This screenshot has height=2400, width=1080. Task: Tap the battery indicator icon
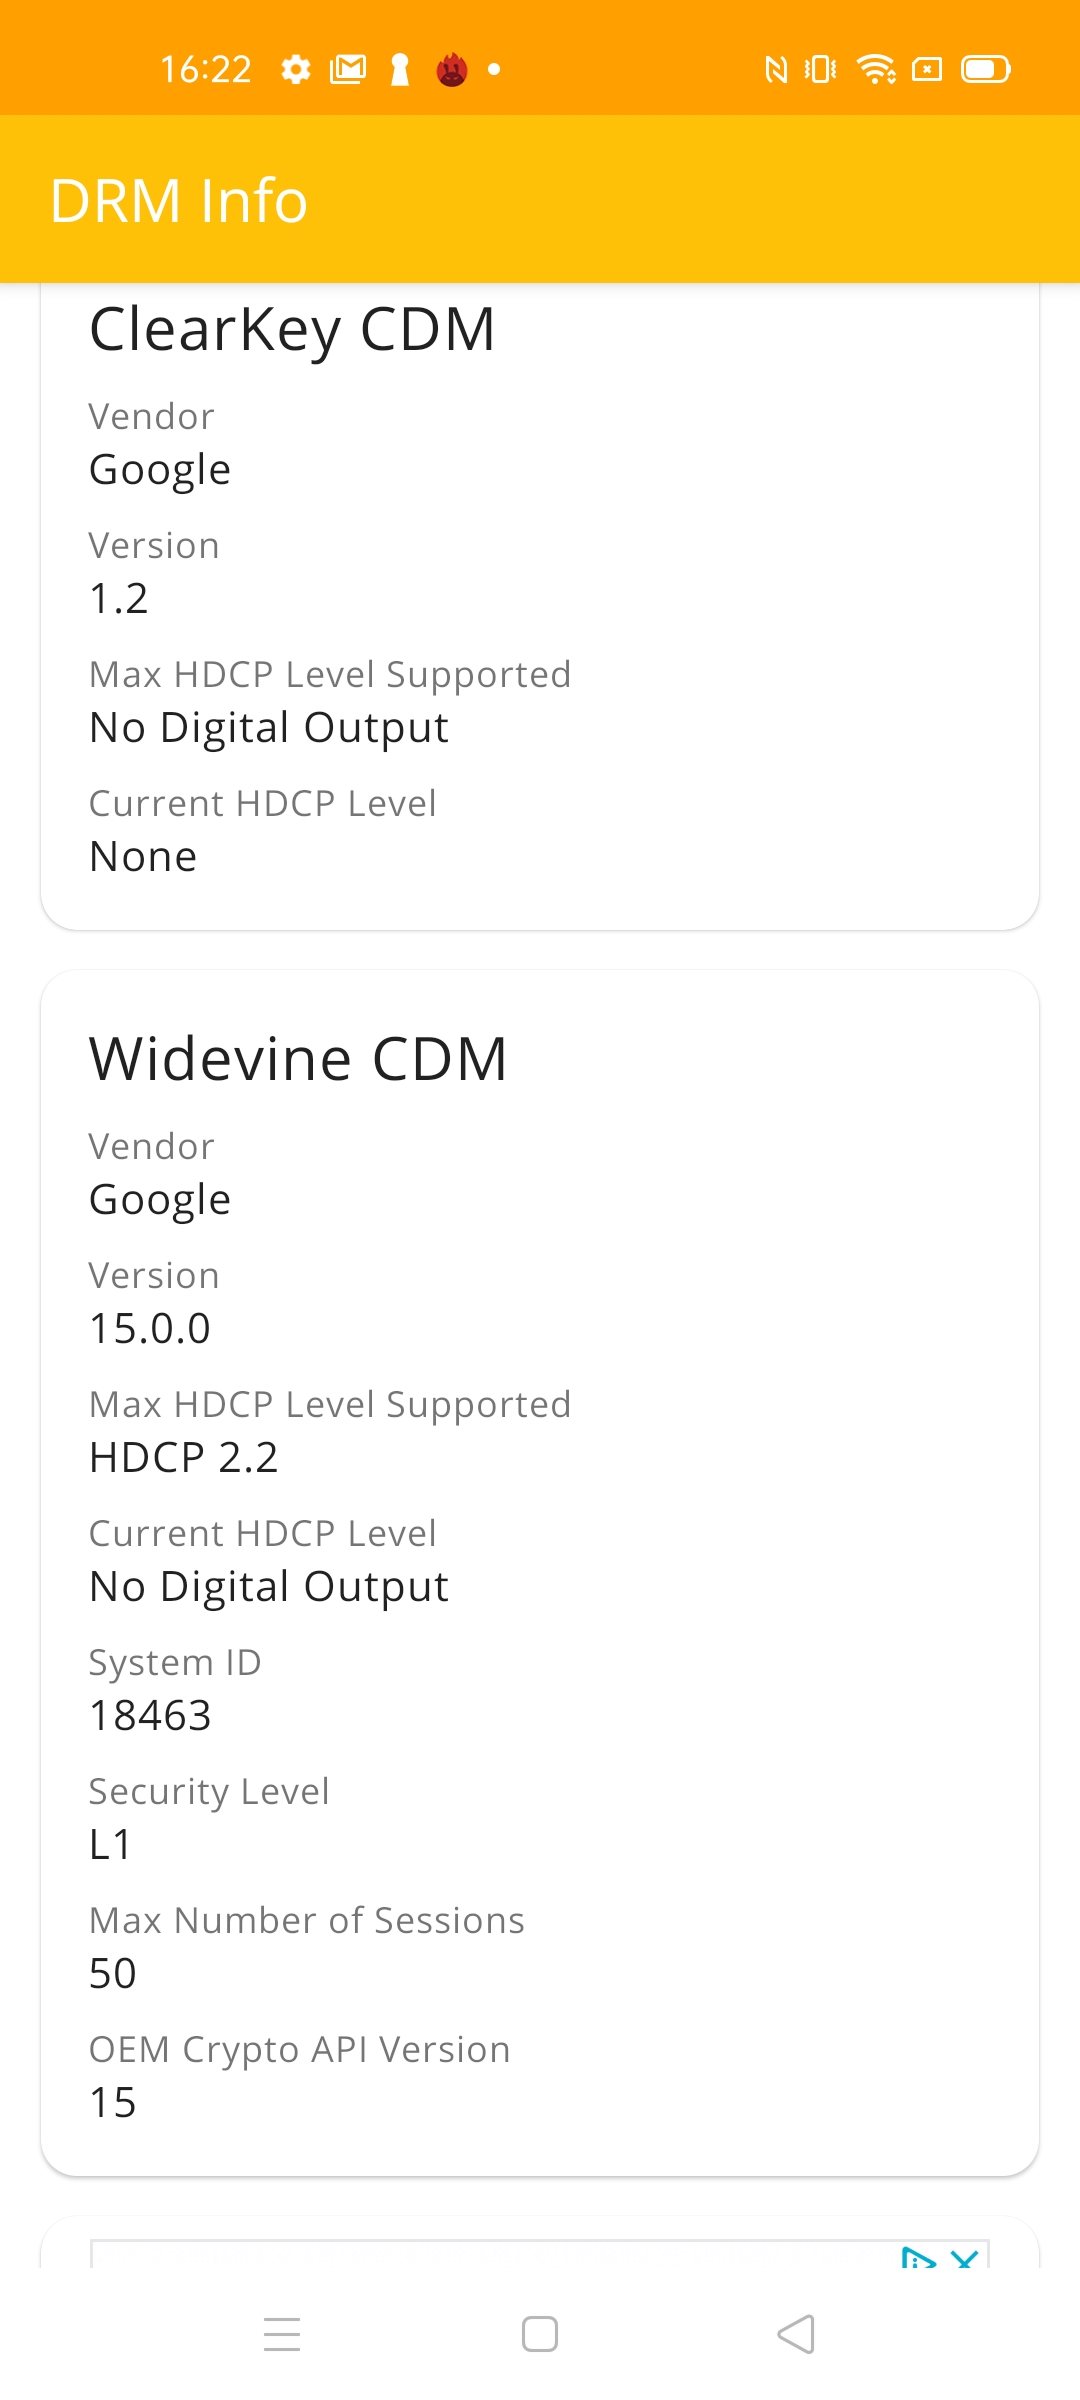click(986, 69)
